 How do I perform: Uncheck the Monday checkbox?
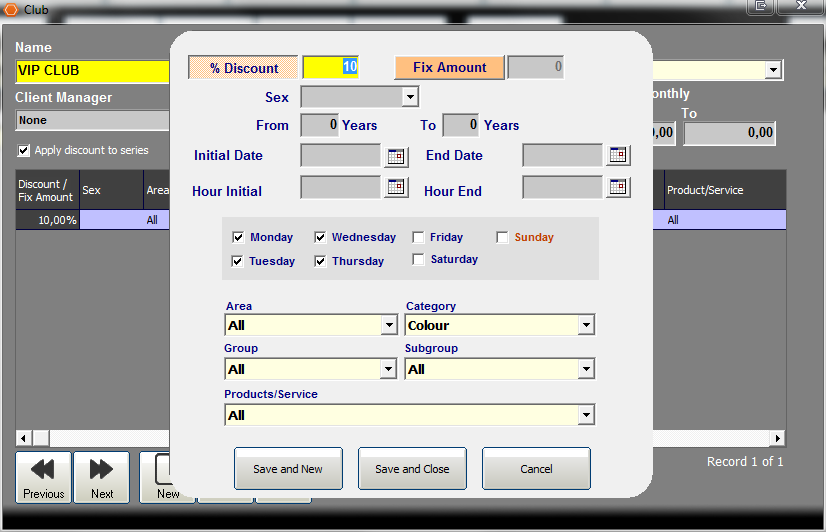click(238, 238)
